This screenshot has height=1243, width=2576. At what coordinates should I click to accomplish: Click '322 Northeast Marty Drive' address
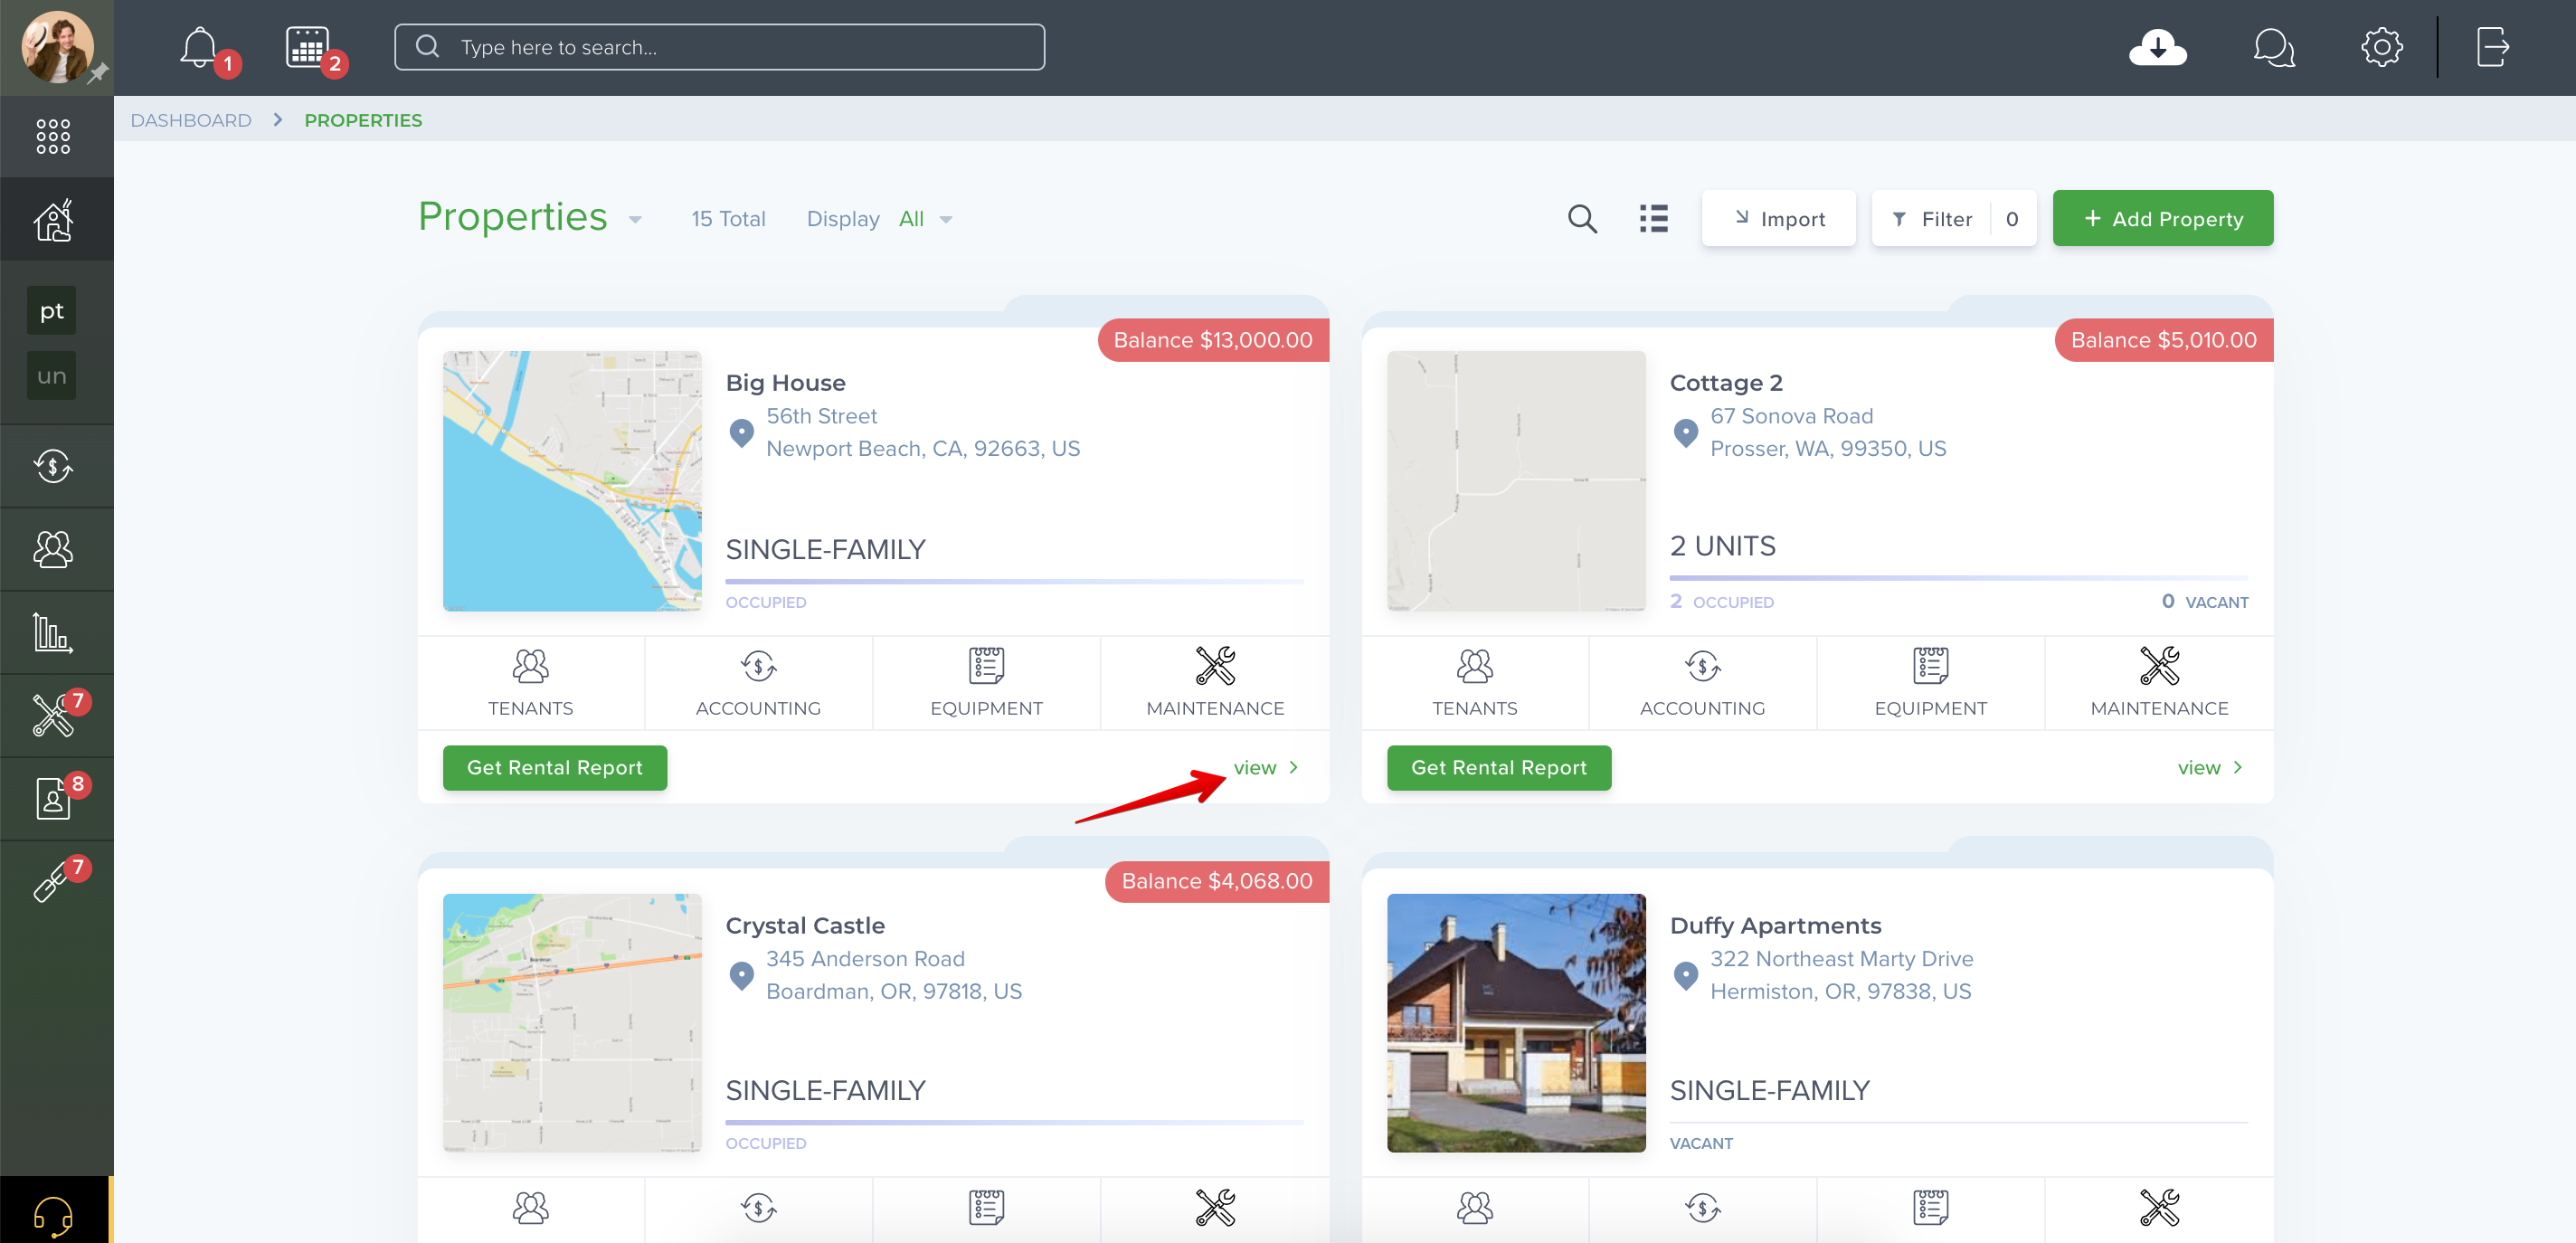coord(1841,959)
